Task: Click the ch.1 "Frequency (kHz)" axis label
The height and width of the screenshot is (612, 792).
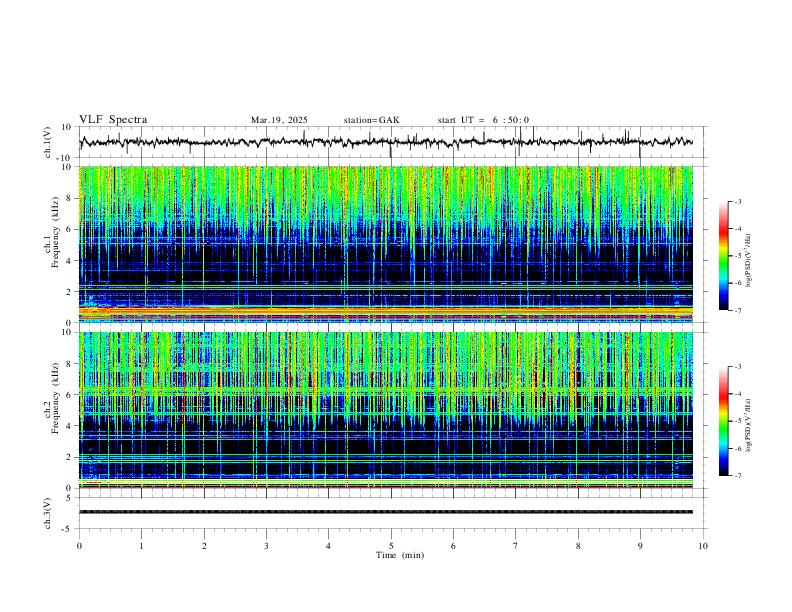Action: 55,231
